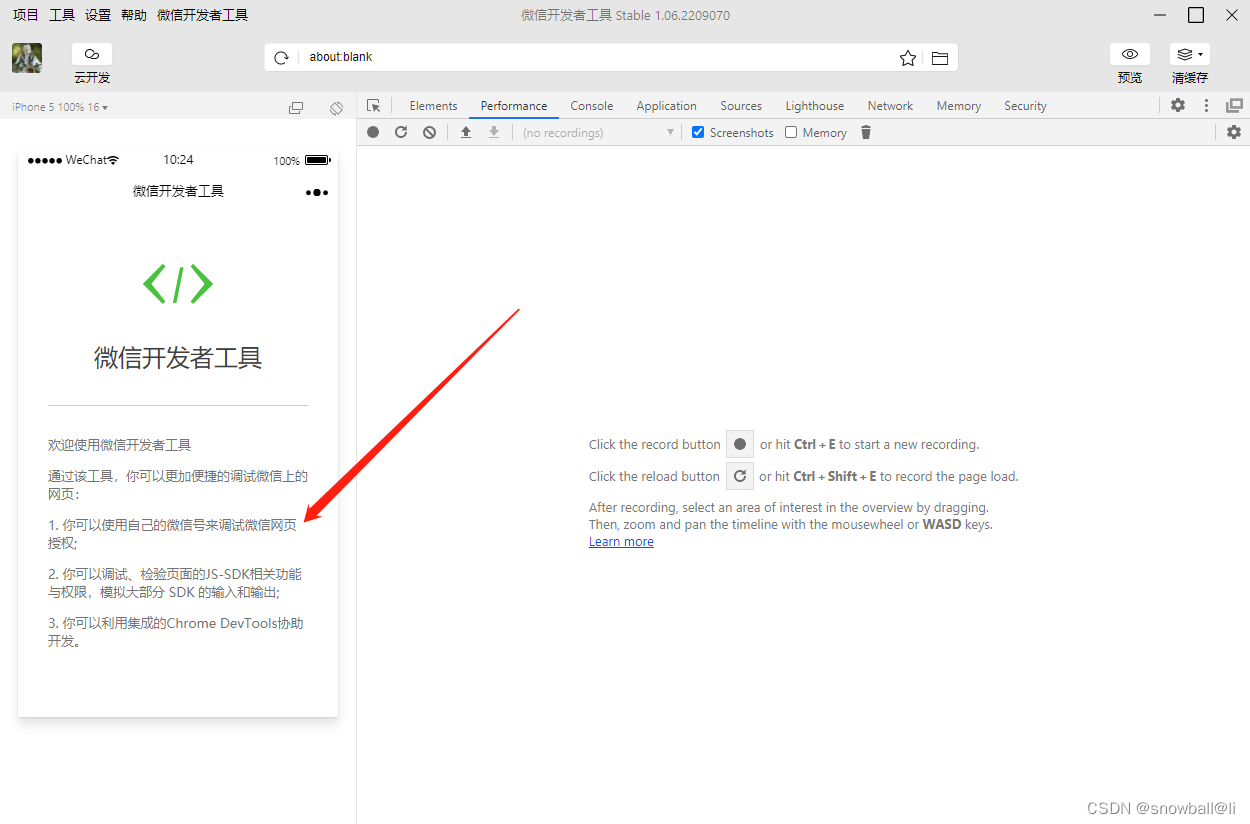This screenshot has height=824, width=1250.
Task: Click the undock DevTools window icon
Action: (1235, 105)
